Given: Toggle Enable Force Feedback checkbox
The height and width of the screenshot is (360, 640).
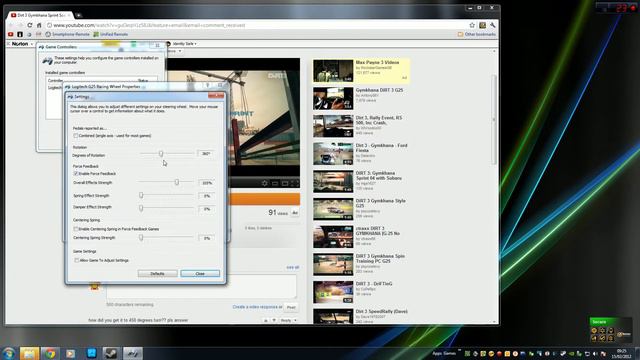Looking at the screenshot, I should [x=76, y=173].
